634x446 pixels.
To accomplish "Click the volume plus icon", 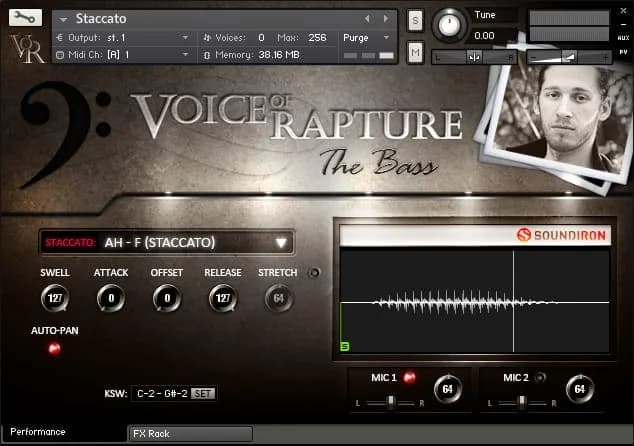I will 605,58.
